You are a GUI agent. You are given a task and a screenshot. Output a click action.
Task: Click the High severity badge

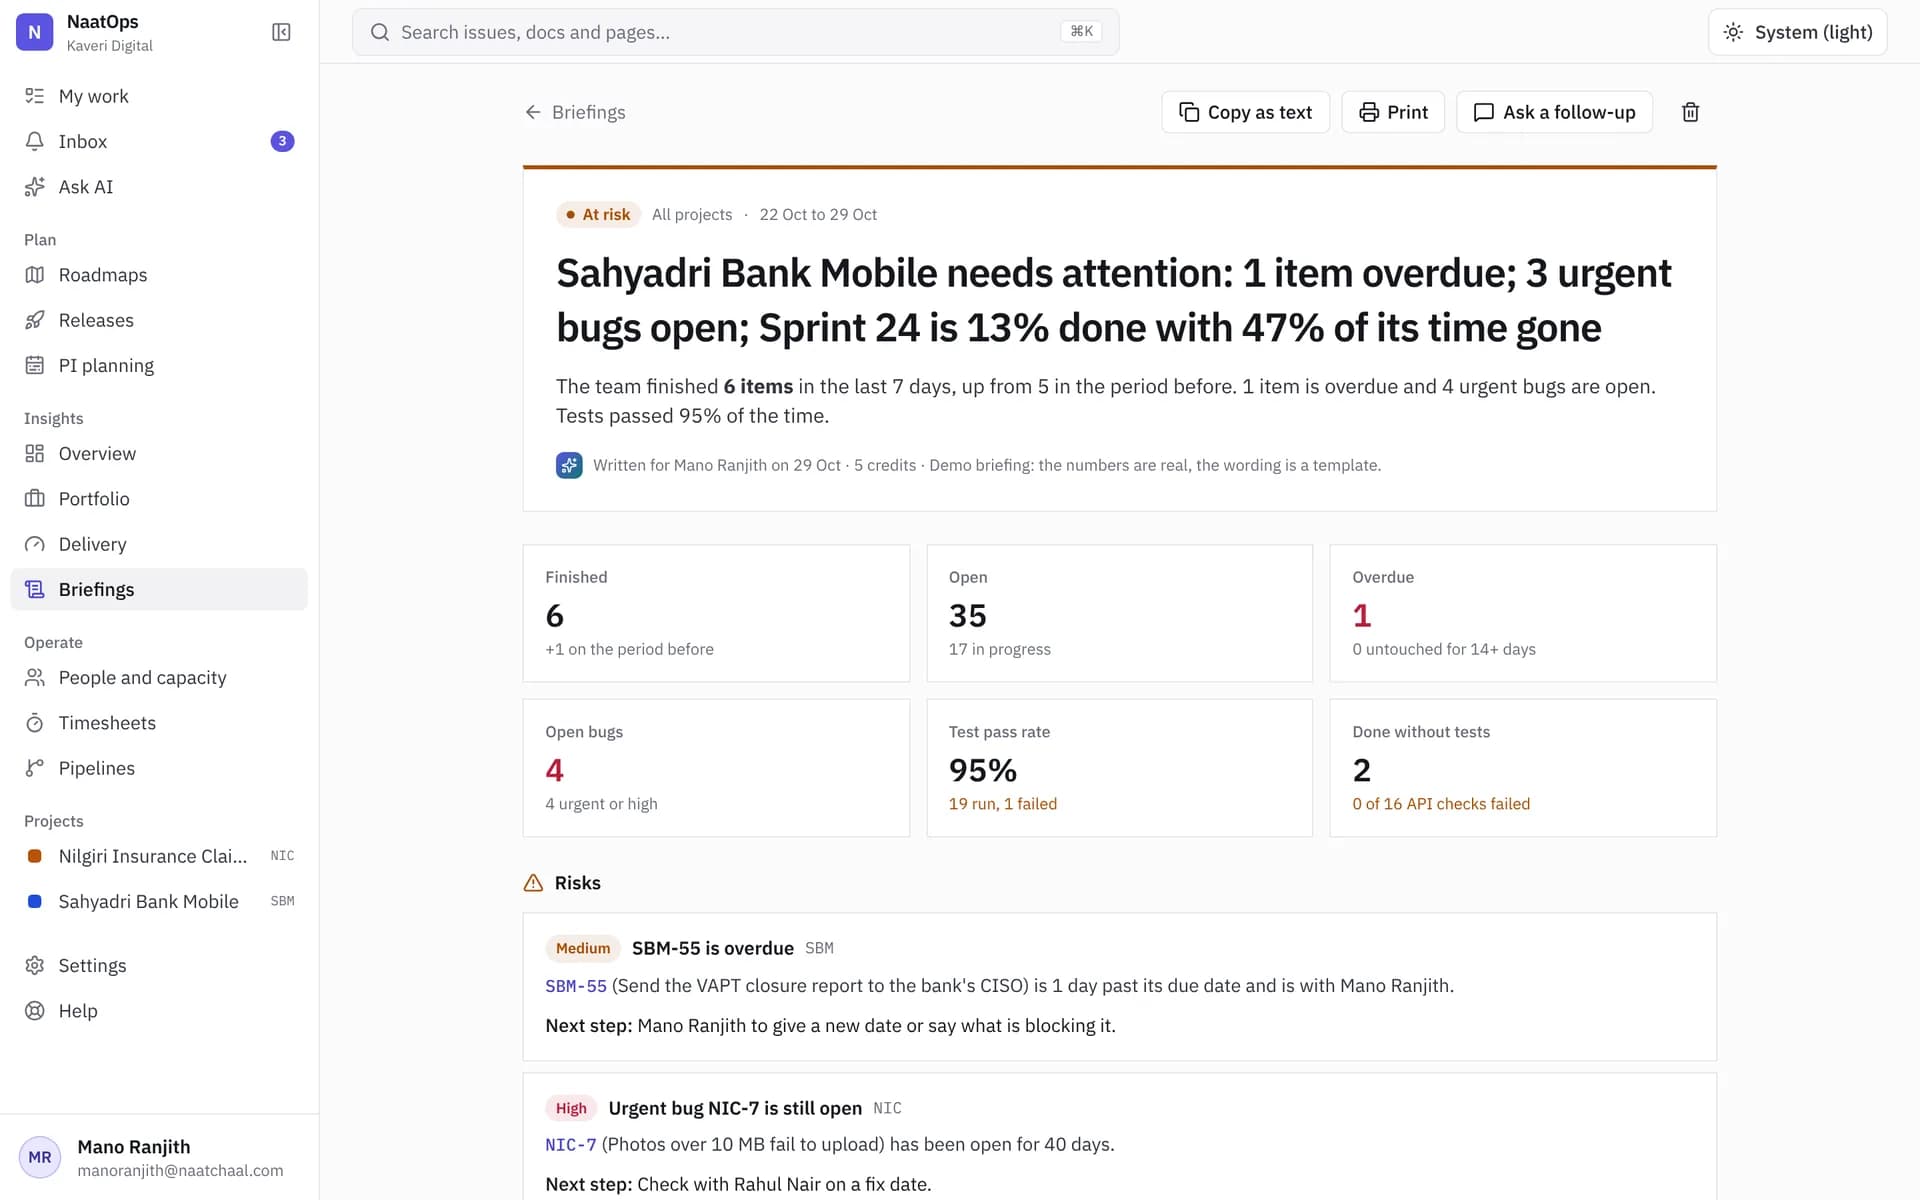point(571,1108)
